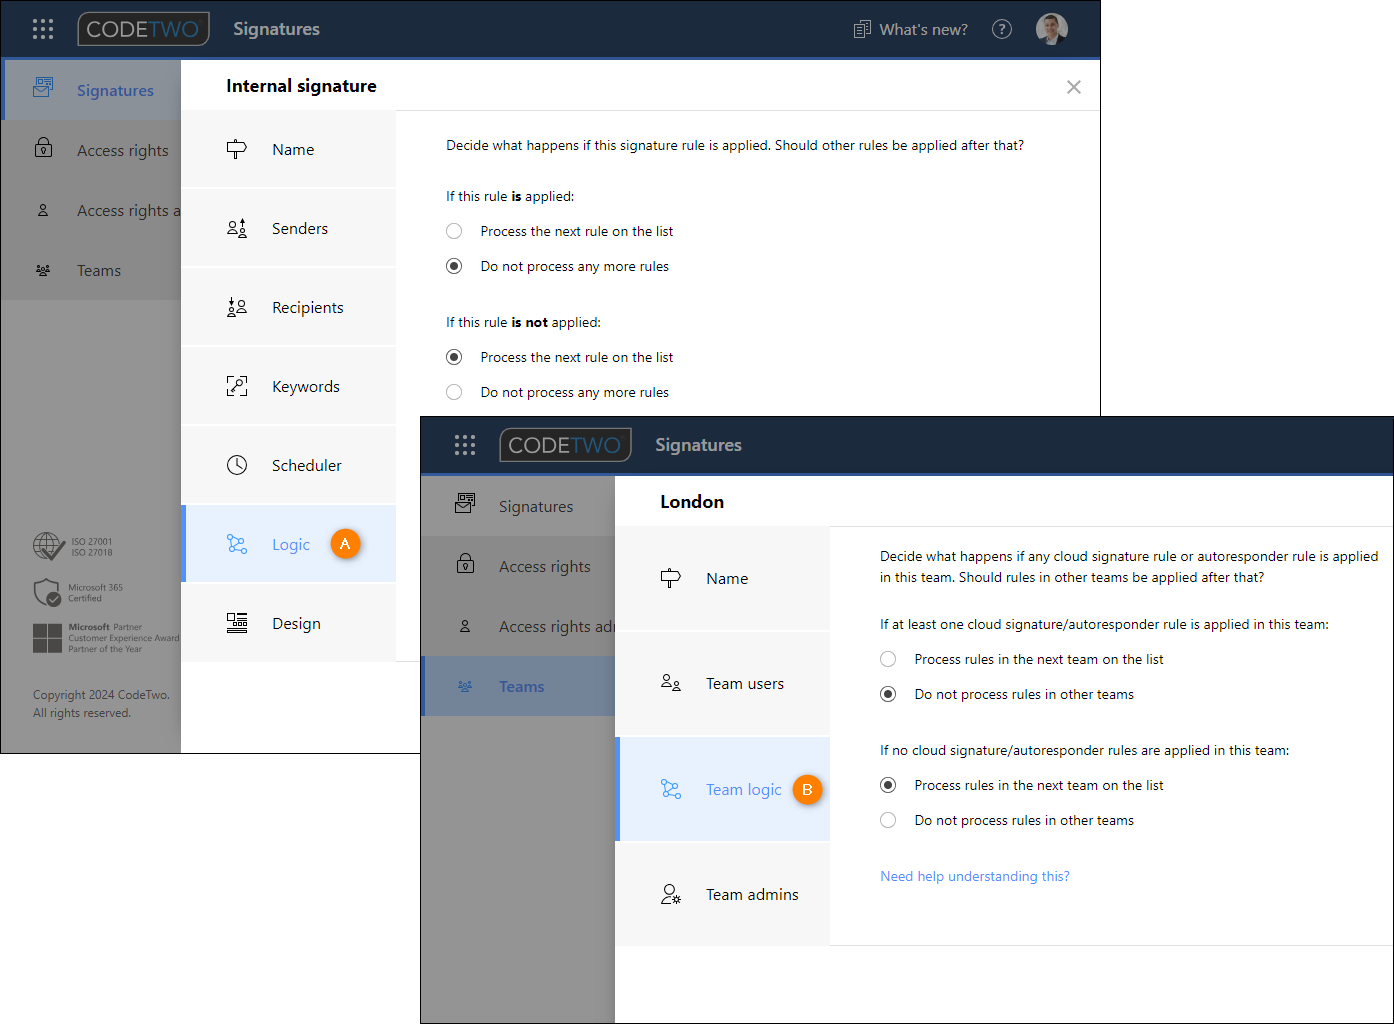Click the Signatures icon in the back window sidebar
Image resolution: width=1394 pixels, height=1024 pixels.
coord(43,88)
